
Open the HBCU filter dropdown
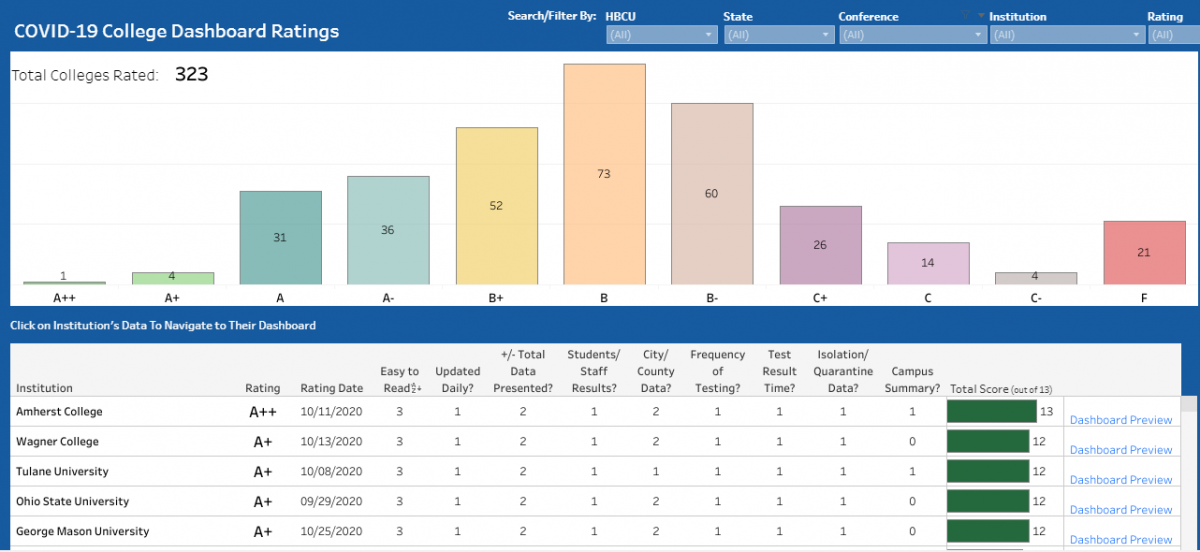click(662, 34)
